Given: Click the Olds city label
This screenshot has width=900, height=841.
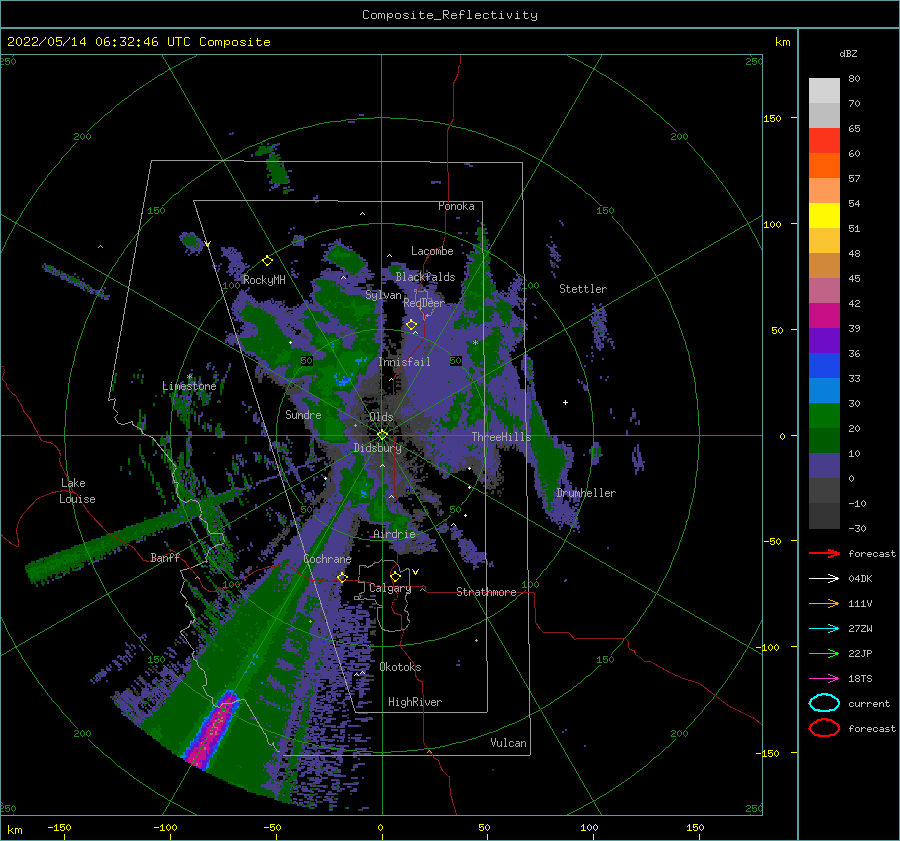Looking at the screenshot, I should (x=381, y=417).
